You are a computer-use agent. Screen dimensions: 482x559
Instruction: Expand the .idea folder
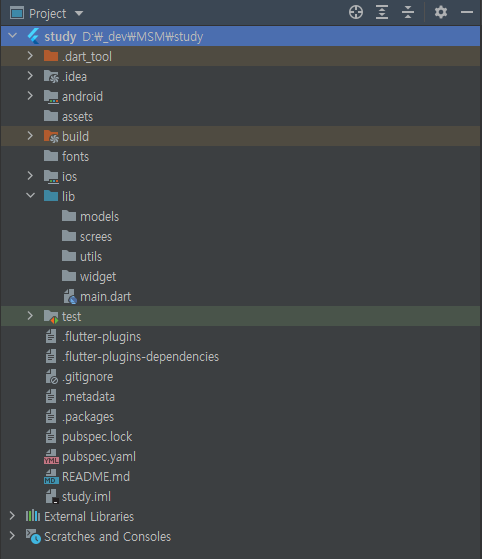click(30, 76)
